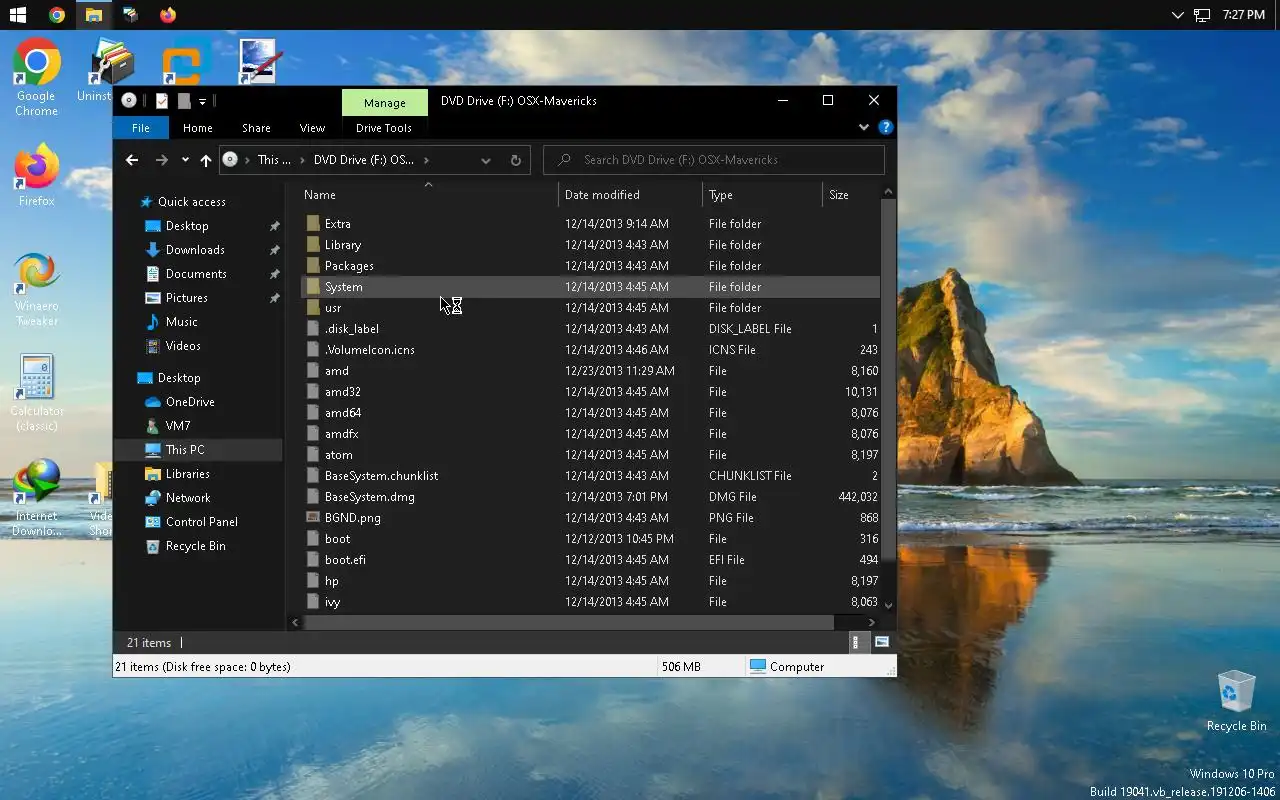The width and height of the screenshot is (1280, 800).
Task: Open Google Chrome desktop shortcut
Action: (x=36, y=79)
